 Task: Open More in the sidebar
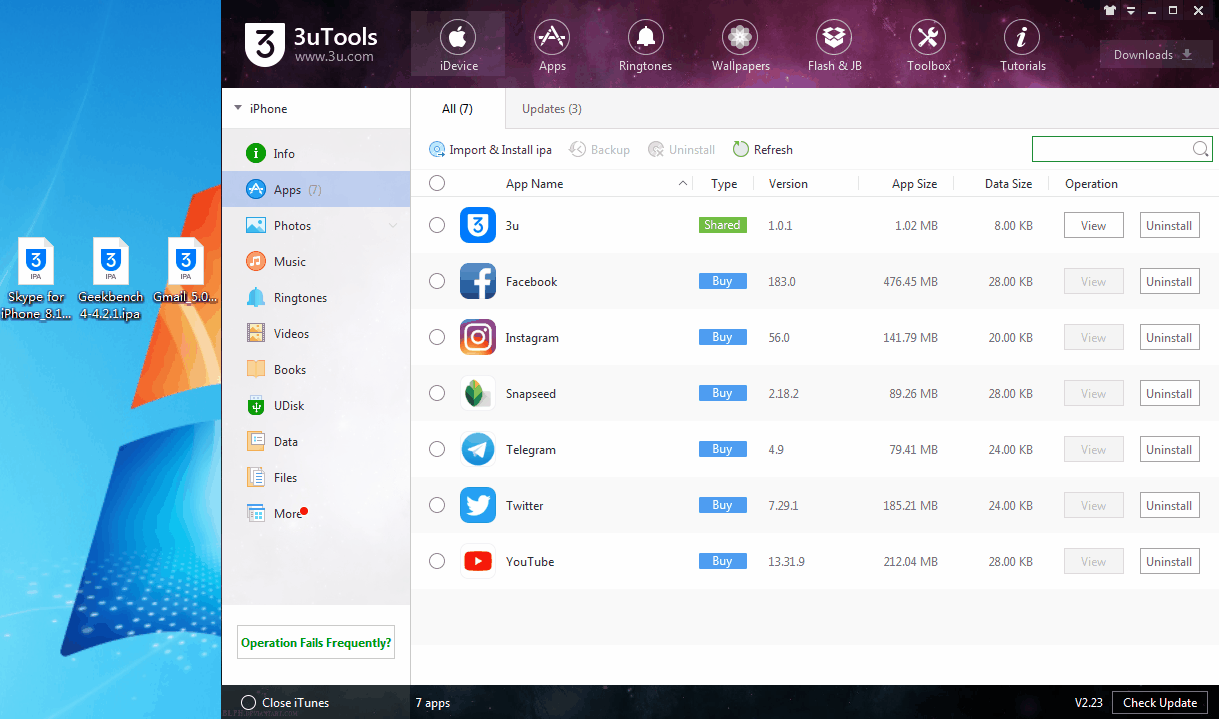coord(316,514)
